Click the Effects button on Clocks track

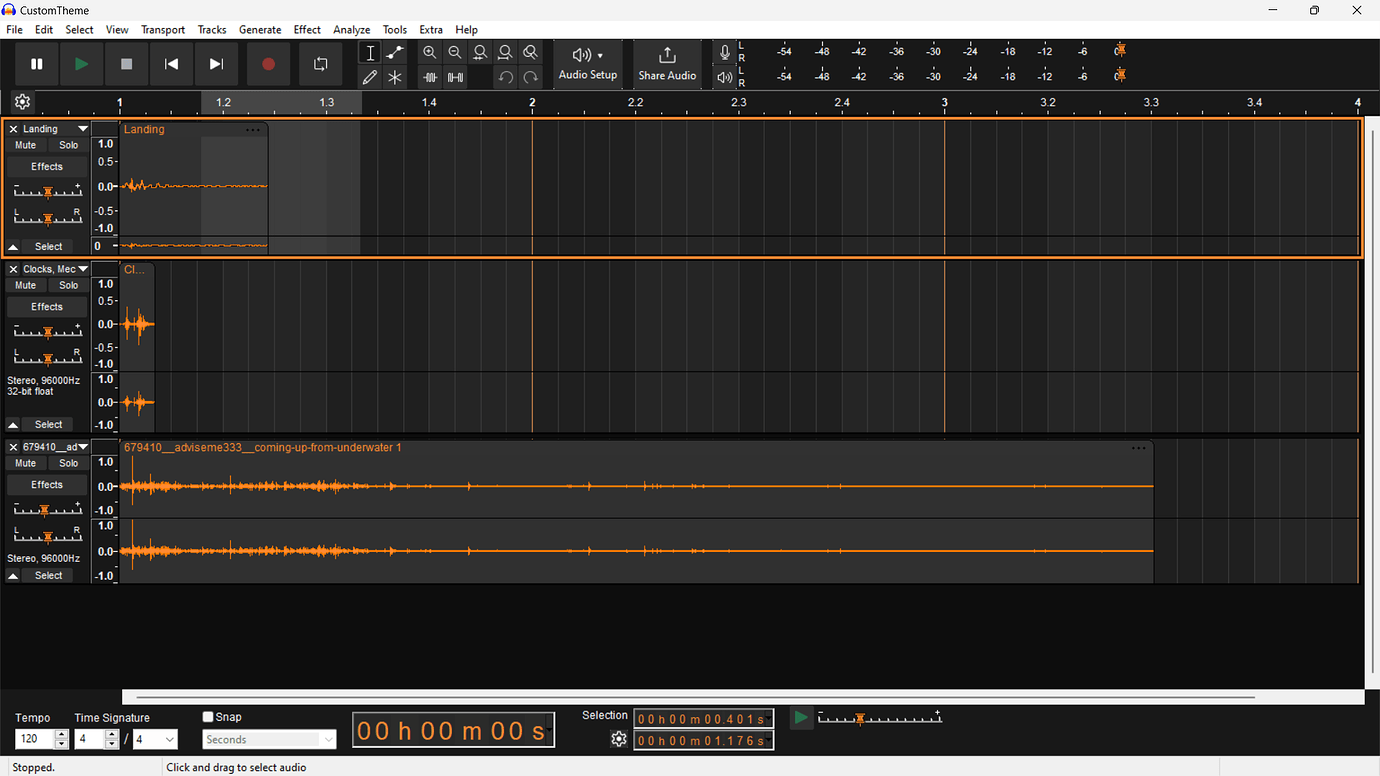(x=46, y=306)
